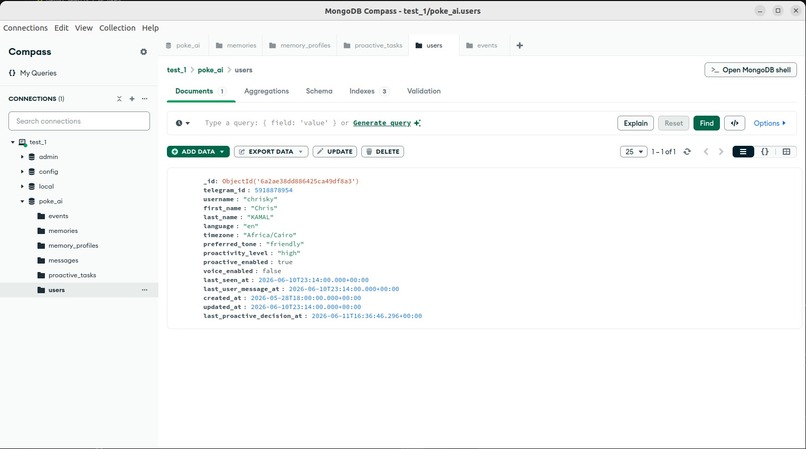Expand the local database

tap(22, 186)
